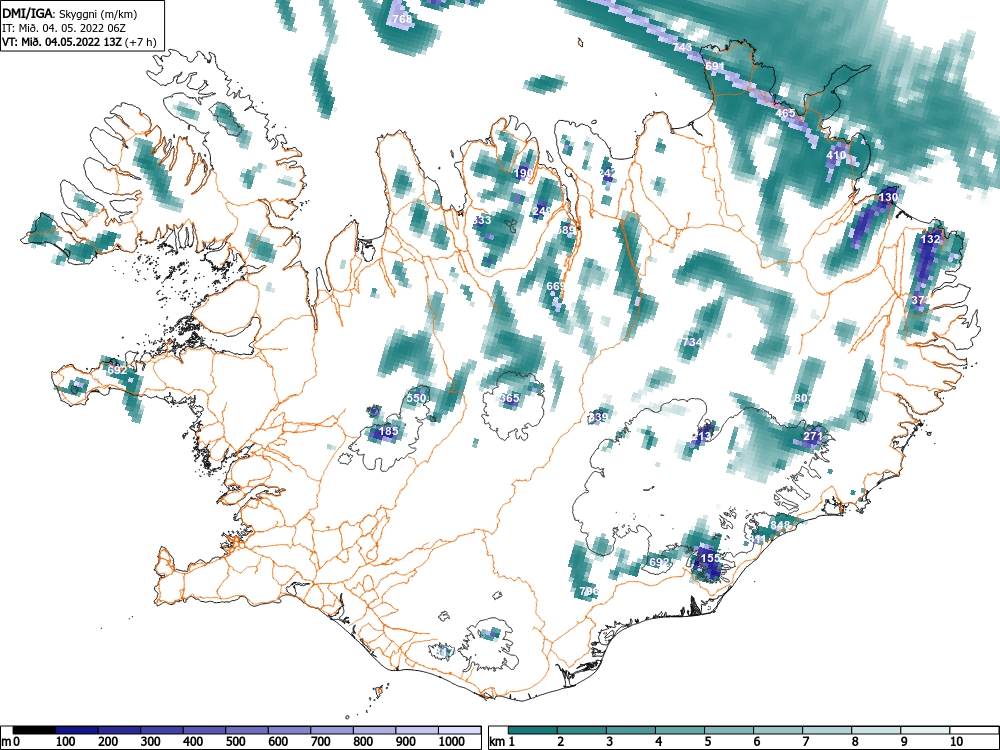The width and height of the screenshot is (1000, 750).
Task: Click the 130 low-visibility label
Action: click(x=888, y=197)
